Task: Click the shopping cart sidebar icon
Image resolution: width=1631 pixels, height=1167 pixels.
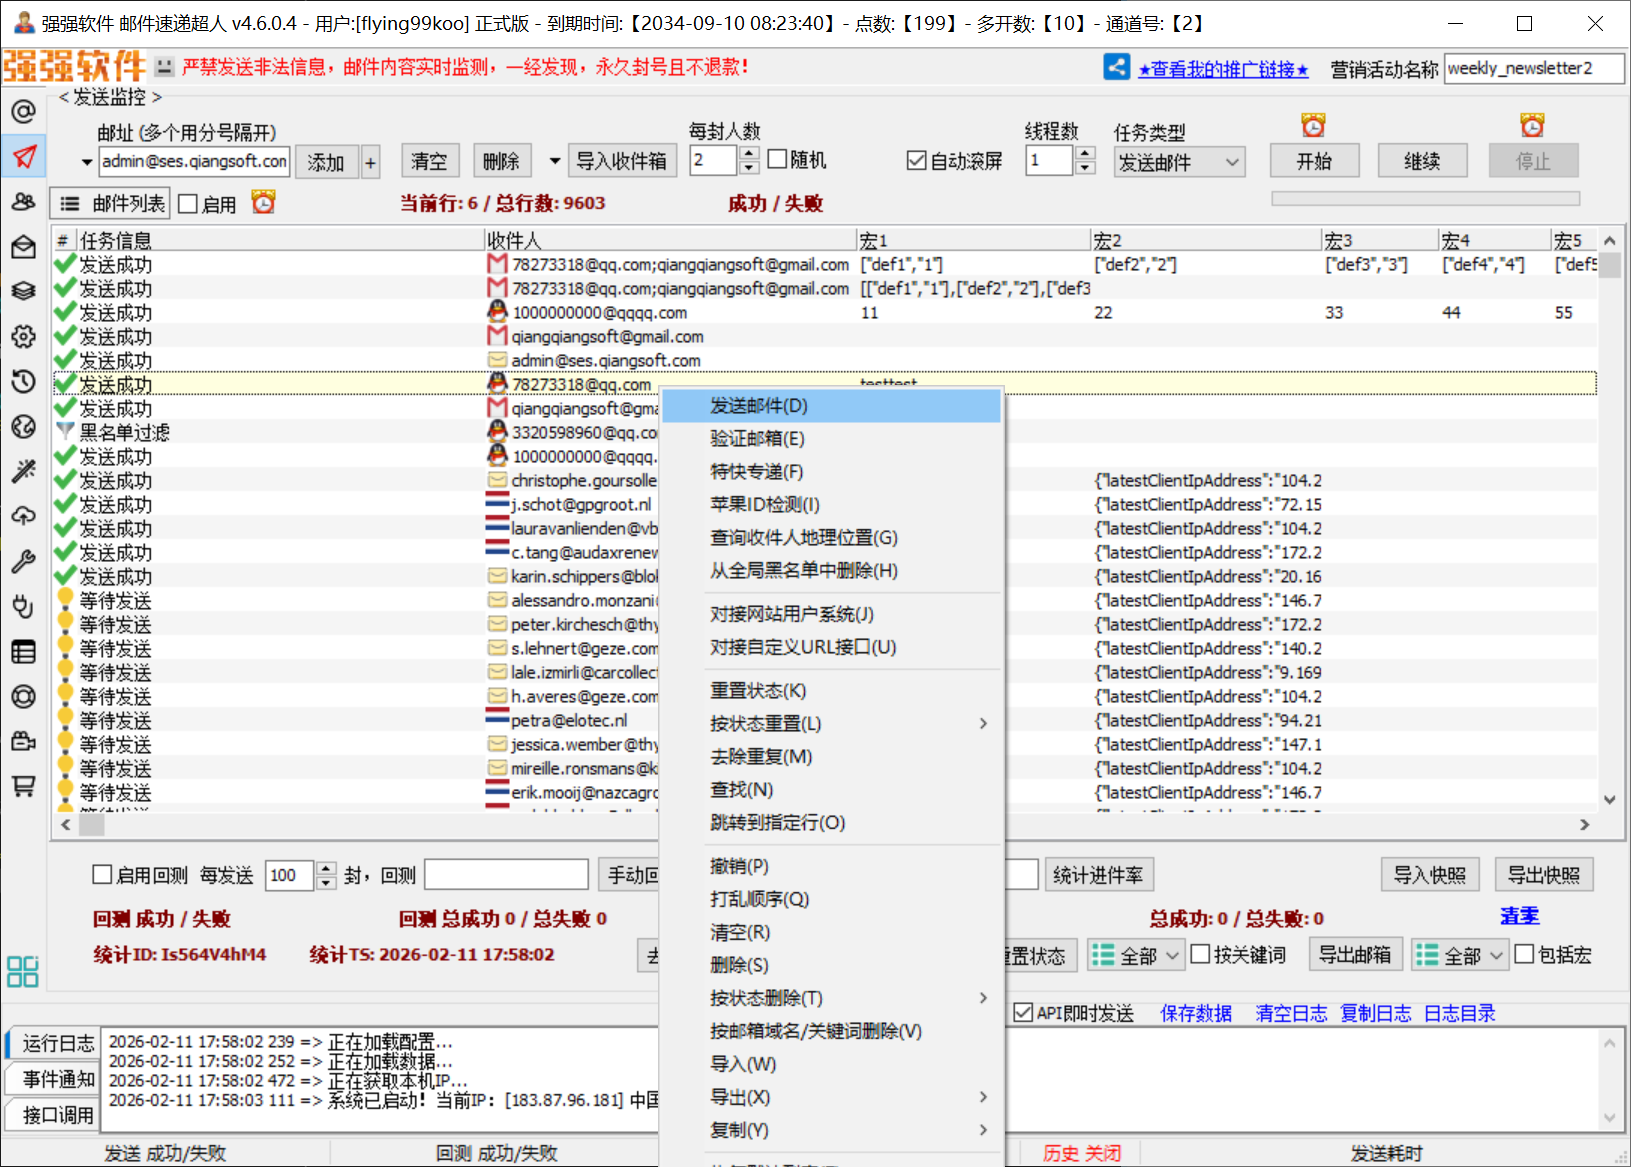Action: click(23, 786)
